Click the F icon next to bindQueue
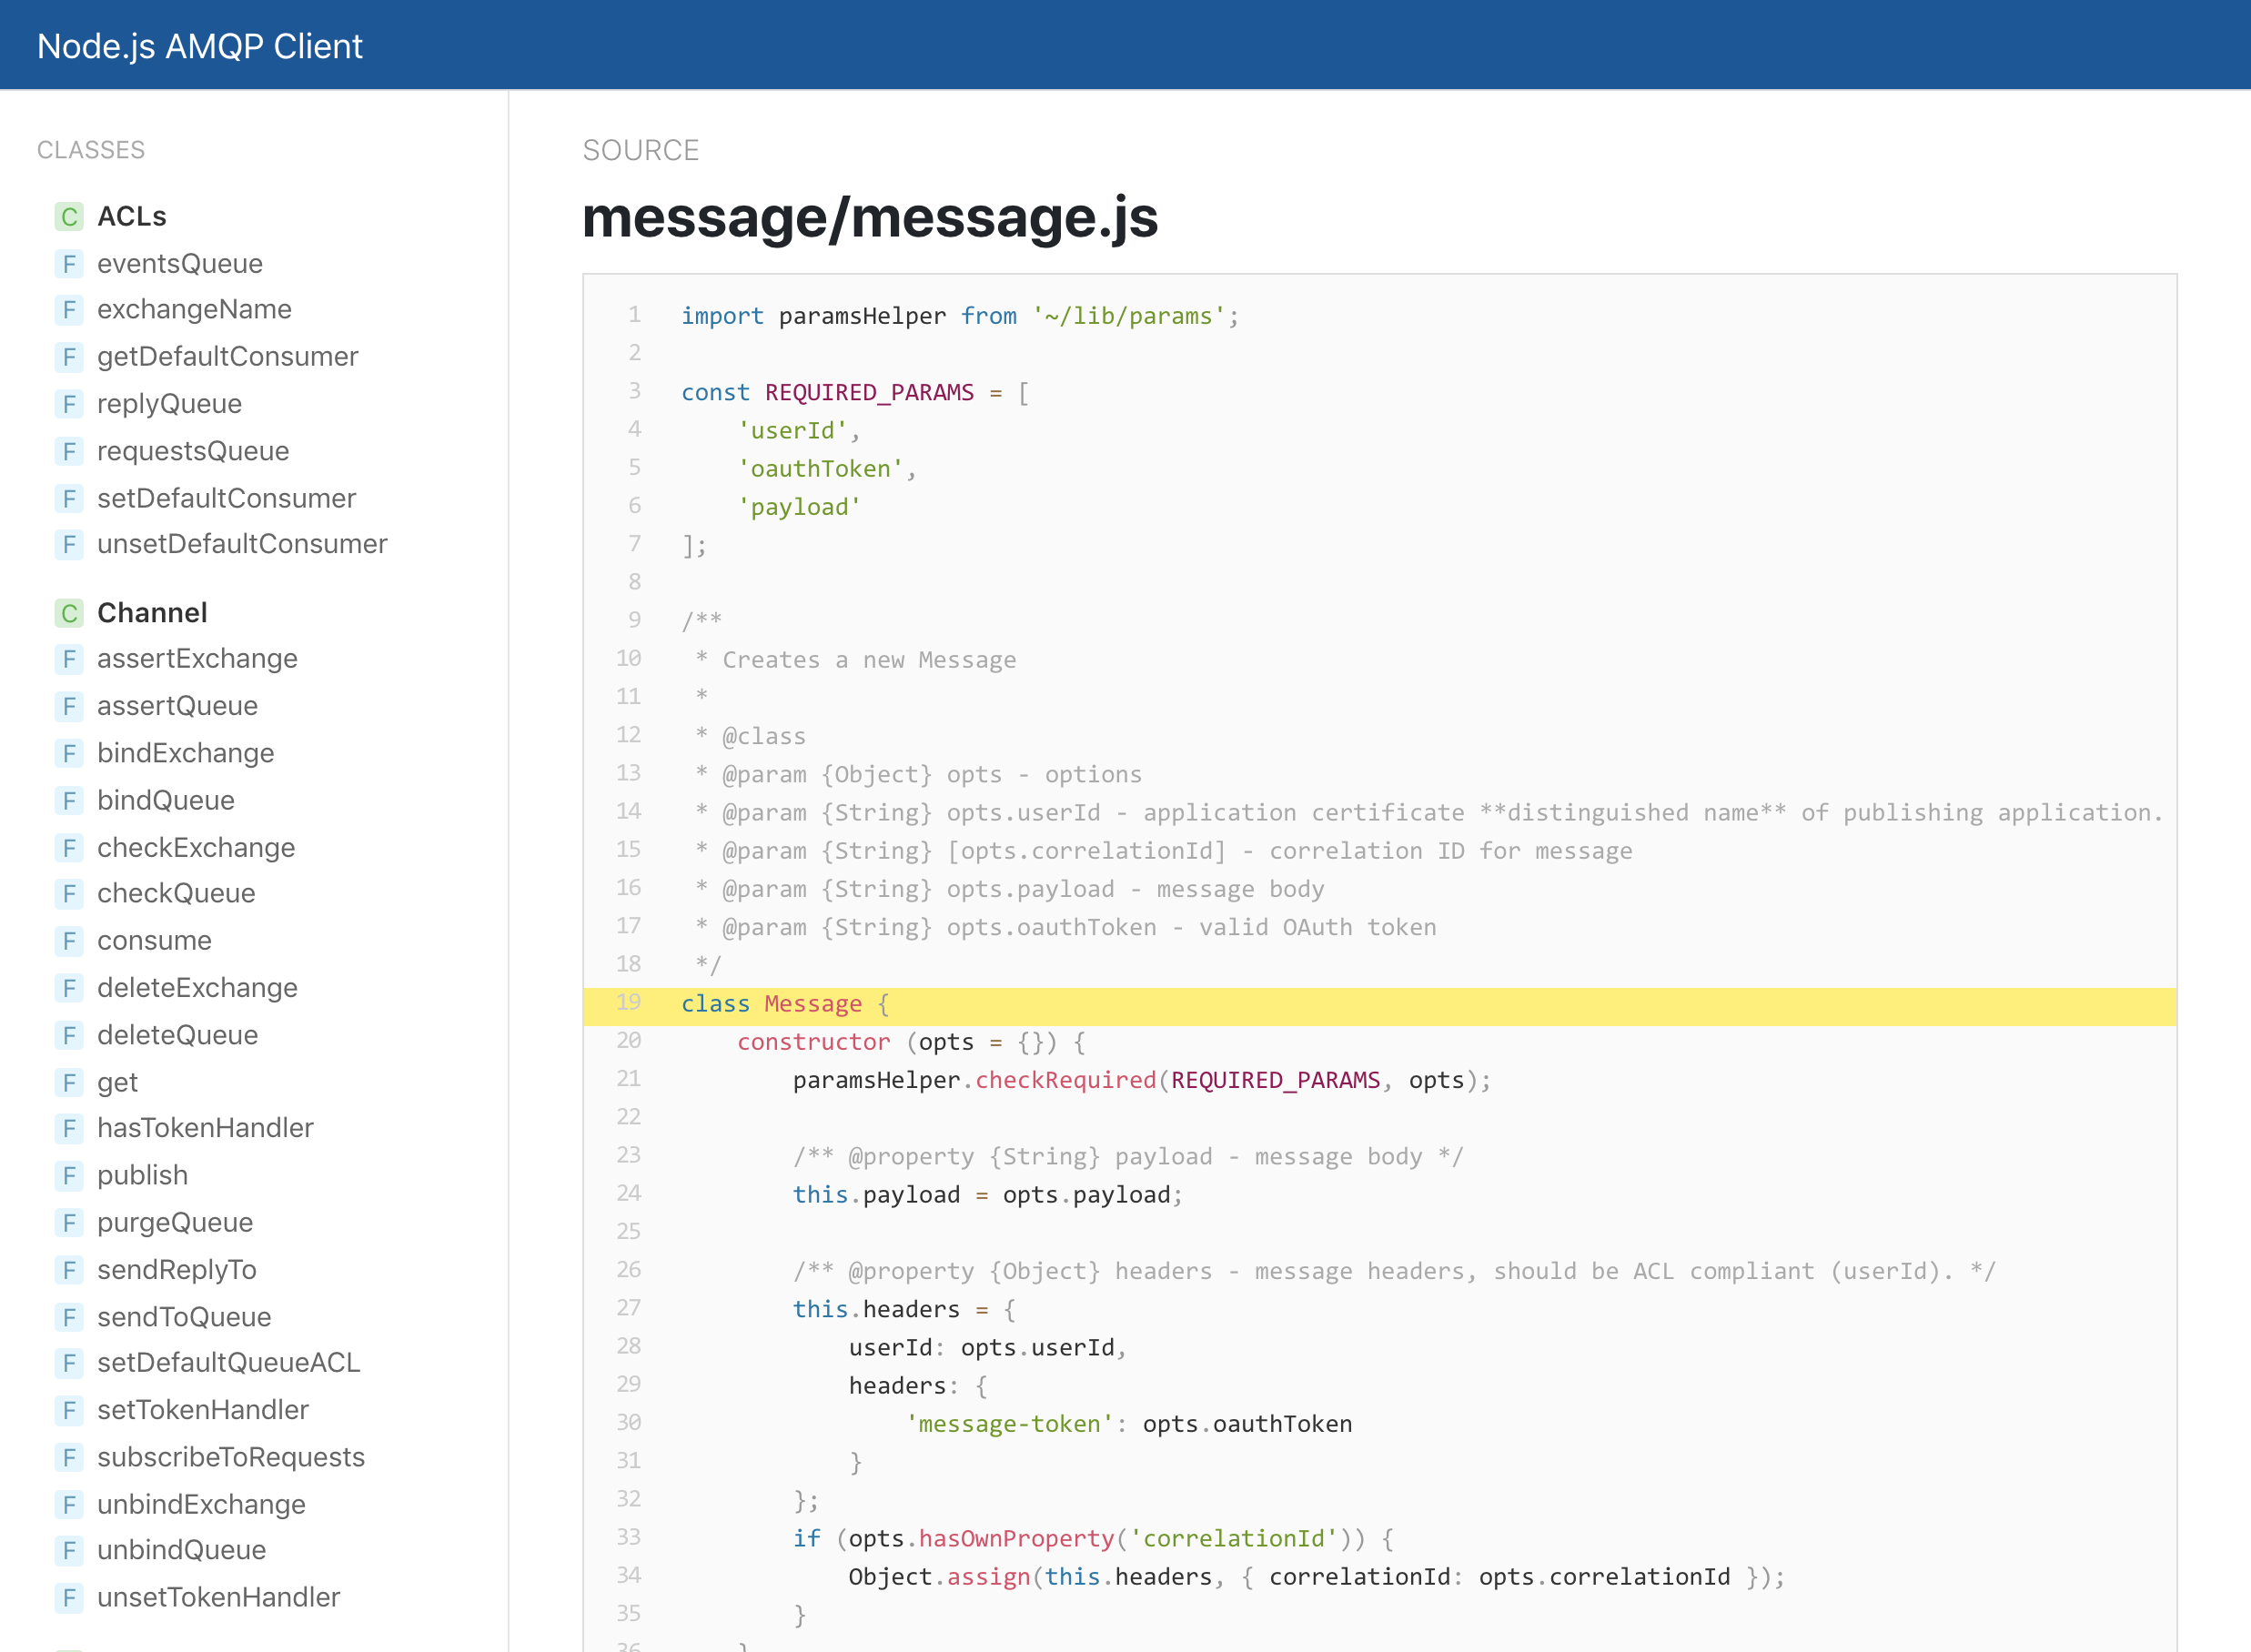Viewport: 2251px width, 1652px height. (69, 800)
